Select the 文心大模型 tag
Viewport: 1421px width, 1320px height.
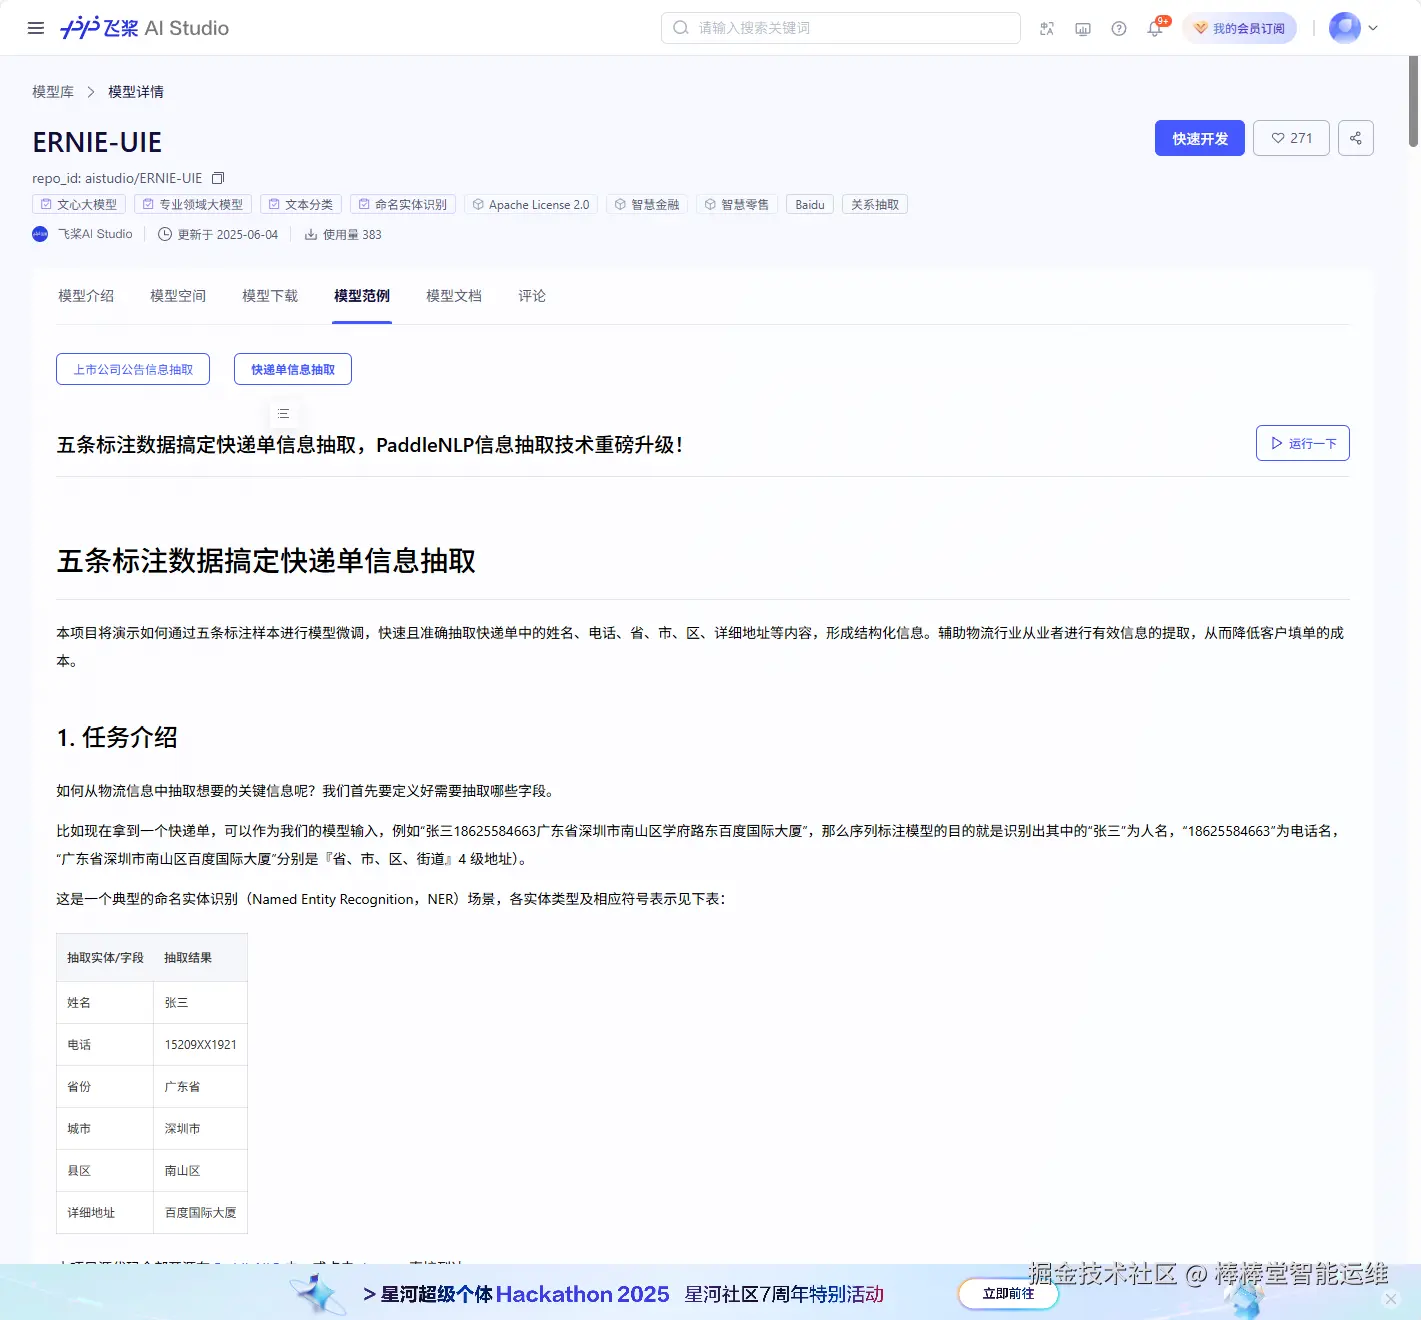tap(79, 204)
